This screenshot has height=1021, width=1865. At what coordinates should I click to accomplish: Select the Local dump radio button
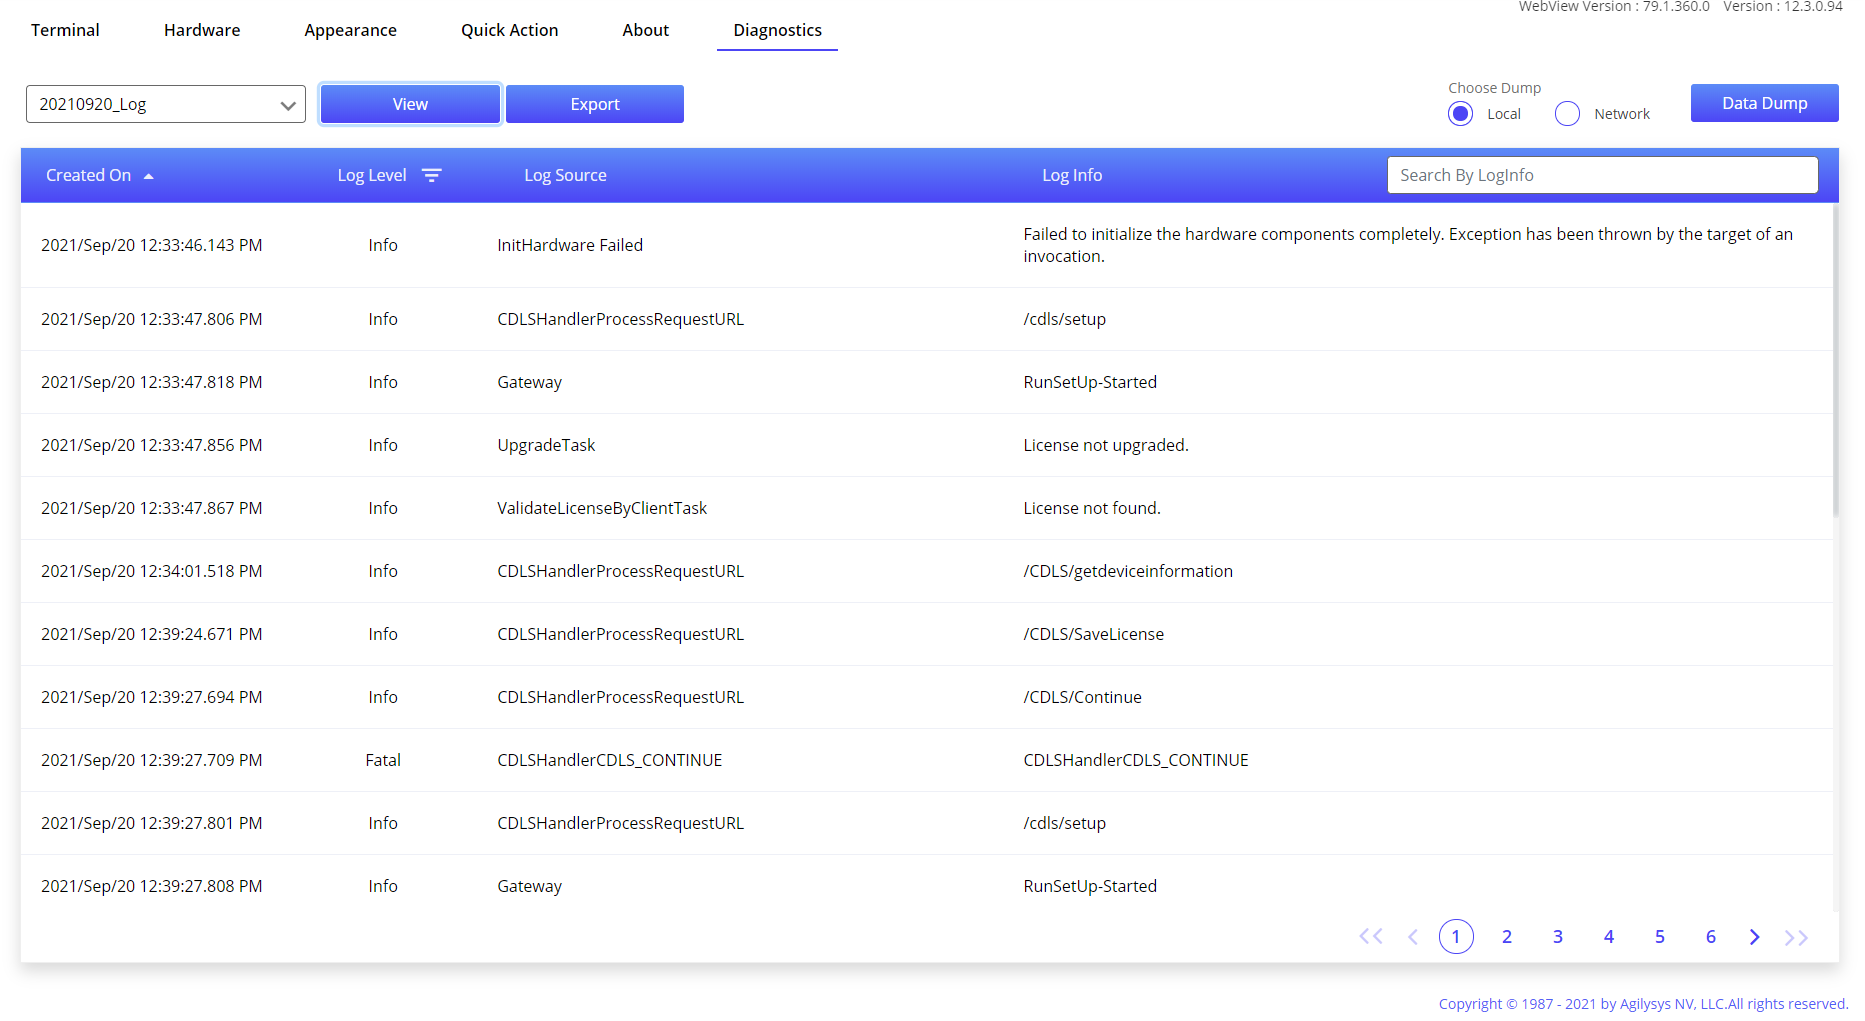[1461, 114]
